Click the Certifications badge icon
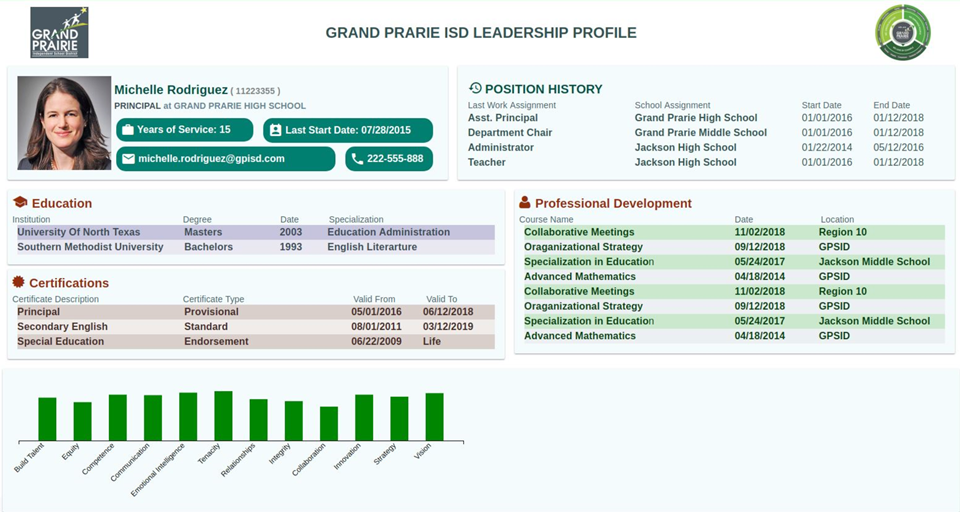 (x=18, y=282)
